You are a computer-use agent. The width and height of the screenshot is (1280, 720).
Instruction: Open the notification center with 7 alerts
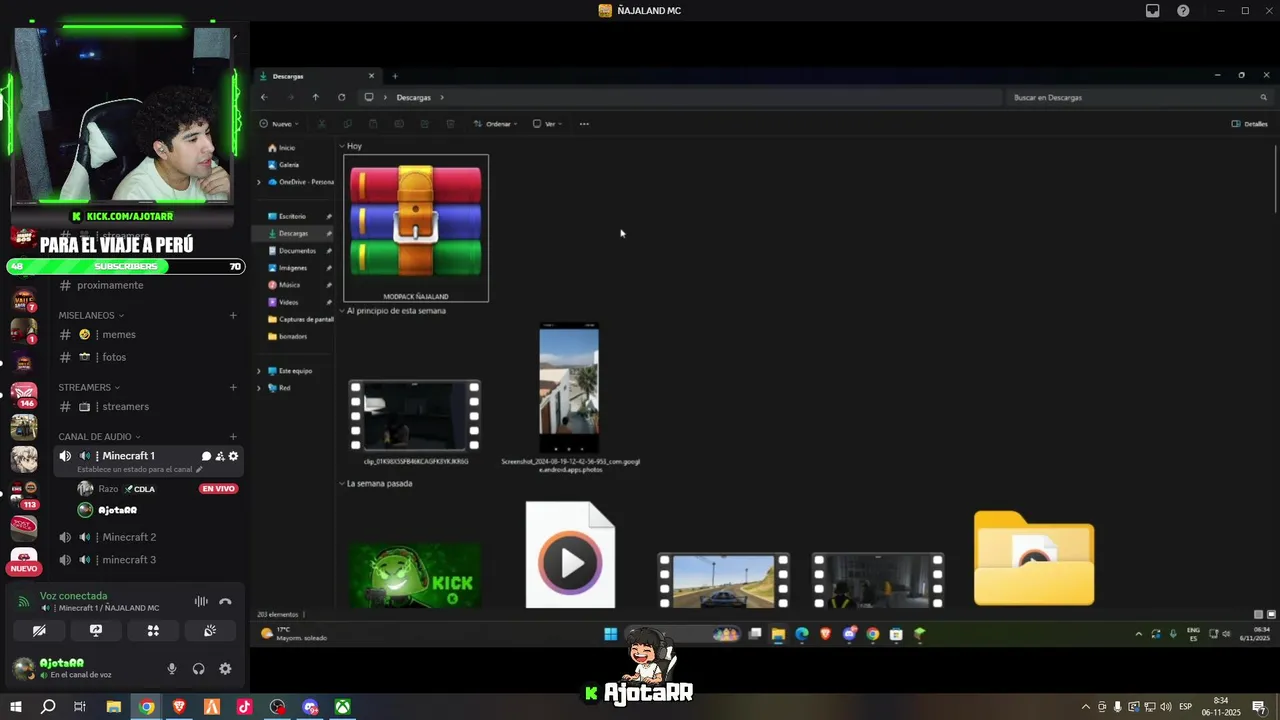pyautogui.click(x=1259, y=707)
